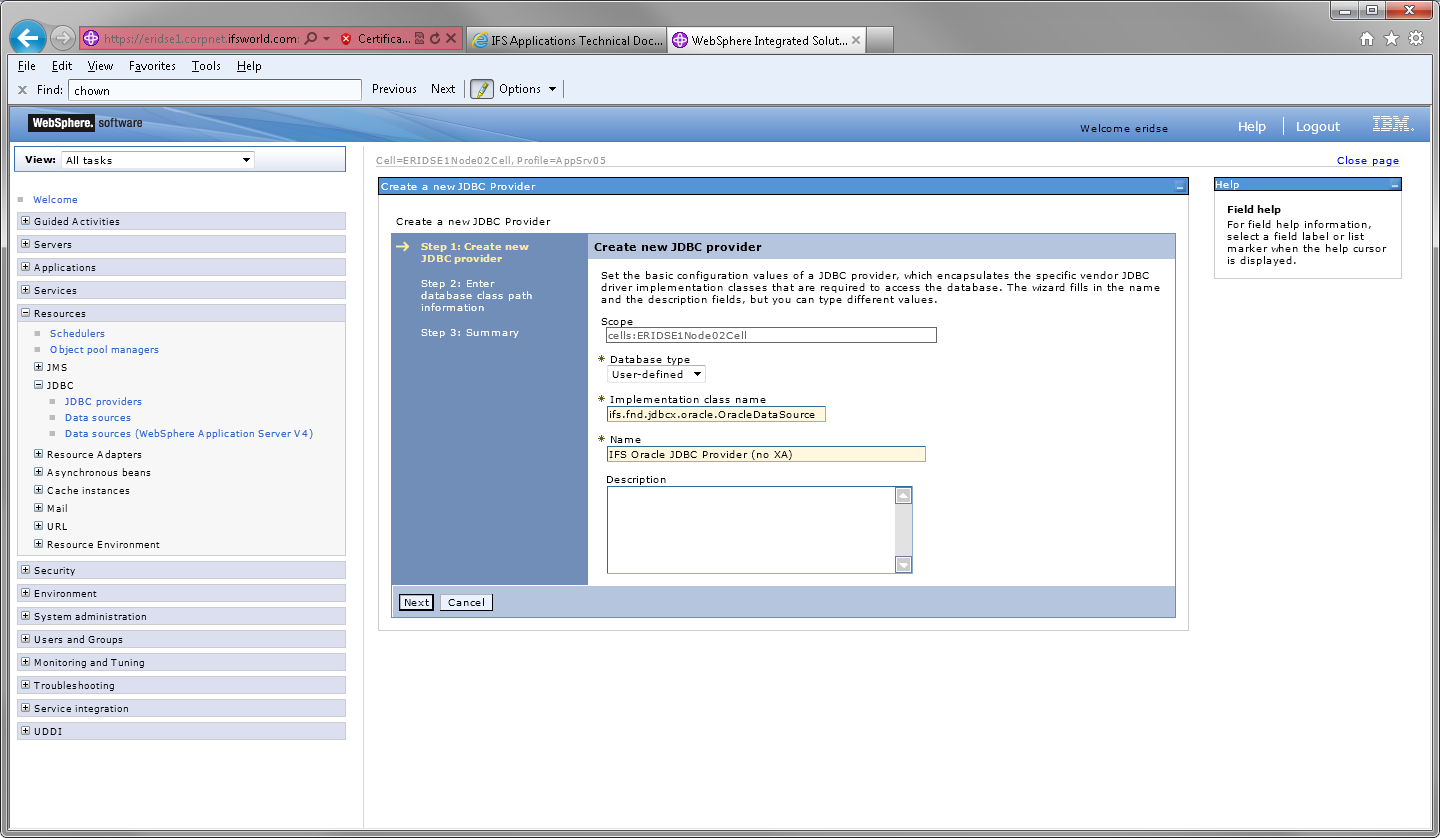Open the Welcome link in navigation
Image resolution: width=1440 pixels, height=838 pixels.
click(55, 199)
